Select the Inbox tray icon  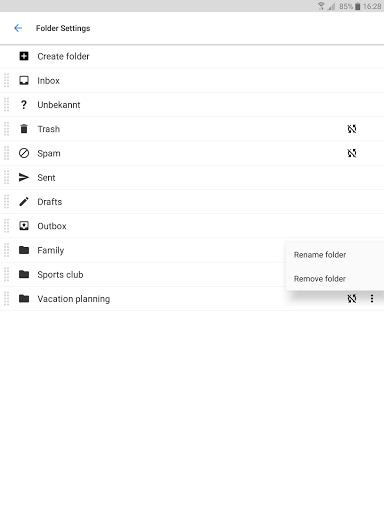(24, 80)
